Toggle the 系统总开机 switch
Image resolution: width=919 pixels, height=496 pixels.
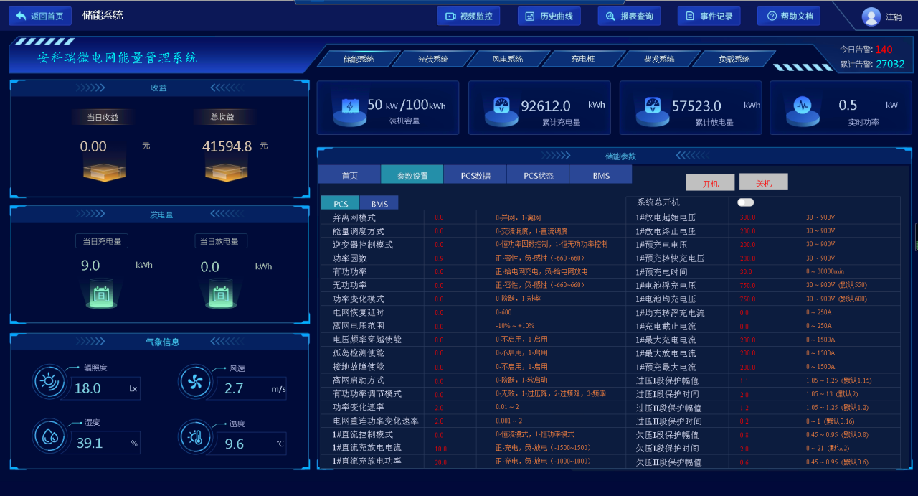(746, 202)
